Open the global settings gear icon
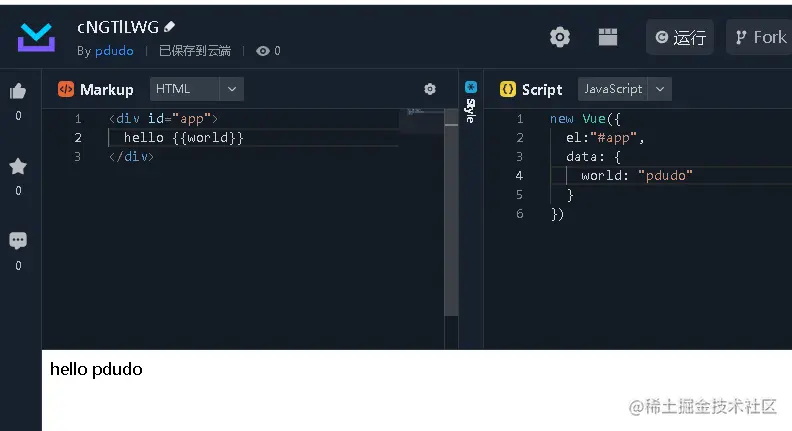The width and height of the screenshot is (792, 431). coord(560,37)
